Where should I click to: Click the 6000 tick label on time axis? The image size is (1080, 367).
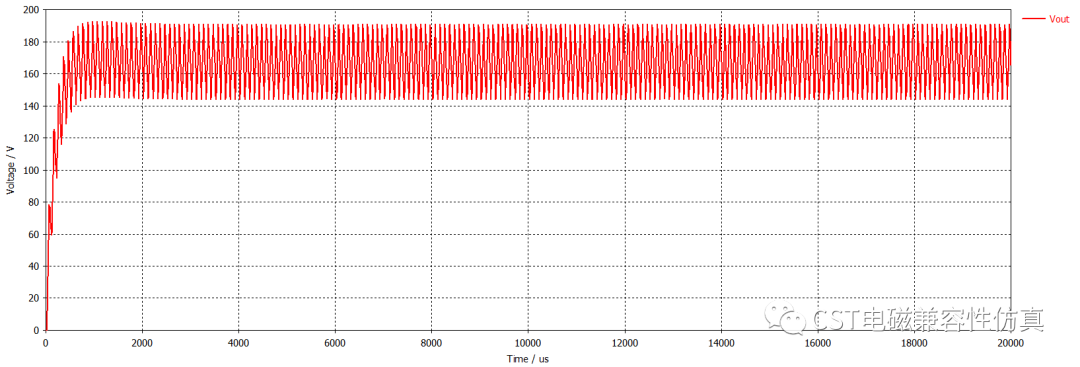click(x=335, y=342)
